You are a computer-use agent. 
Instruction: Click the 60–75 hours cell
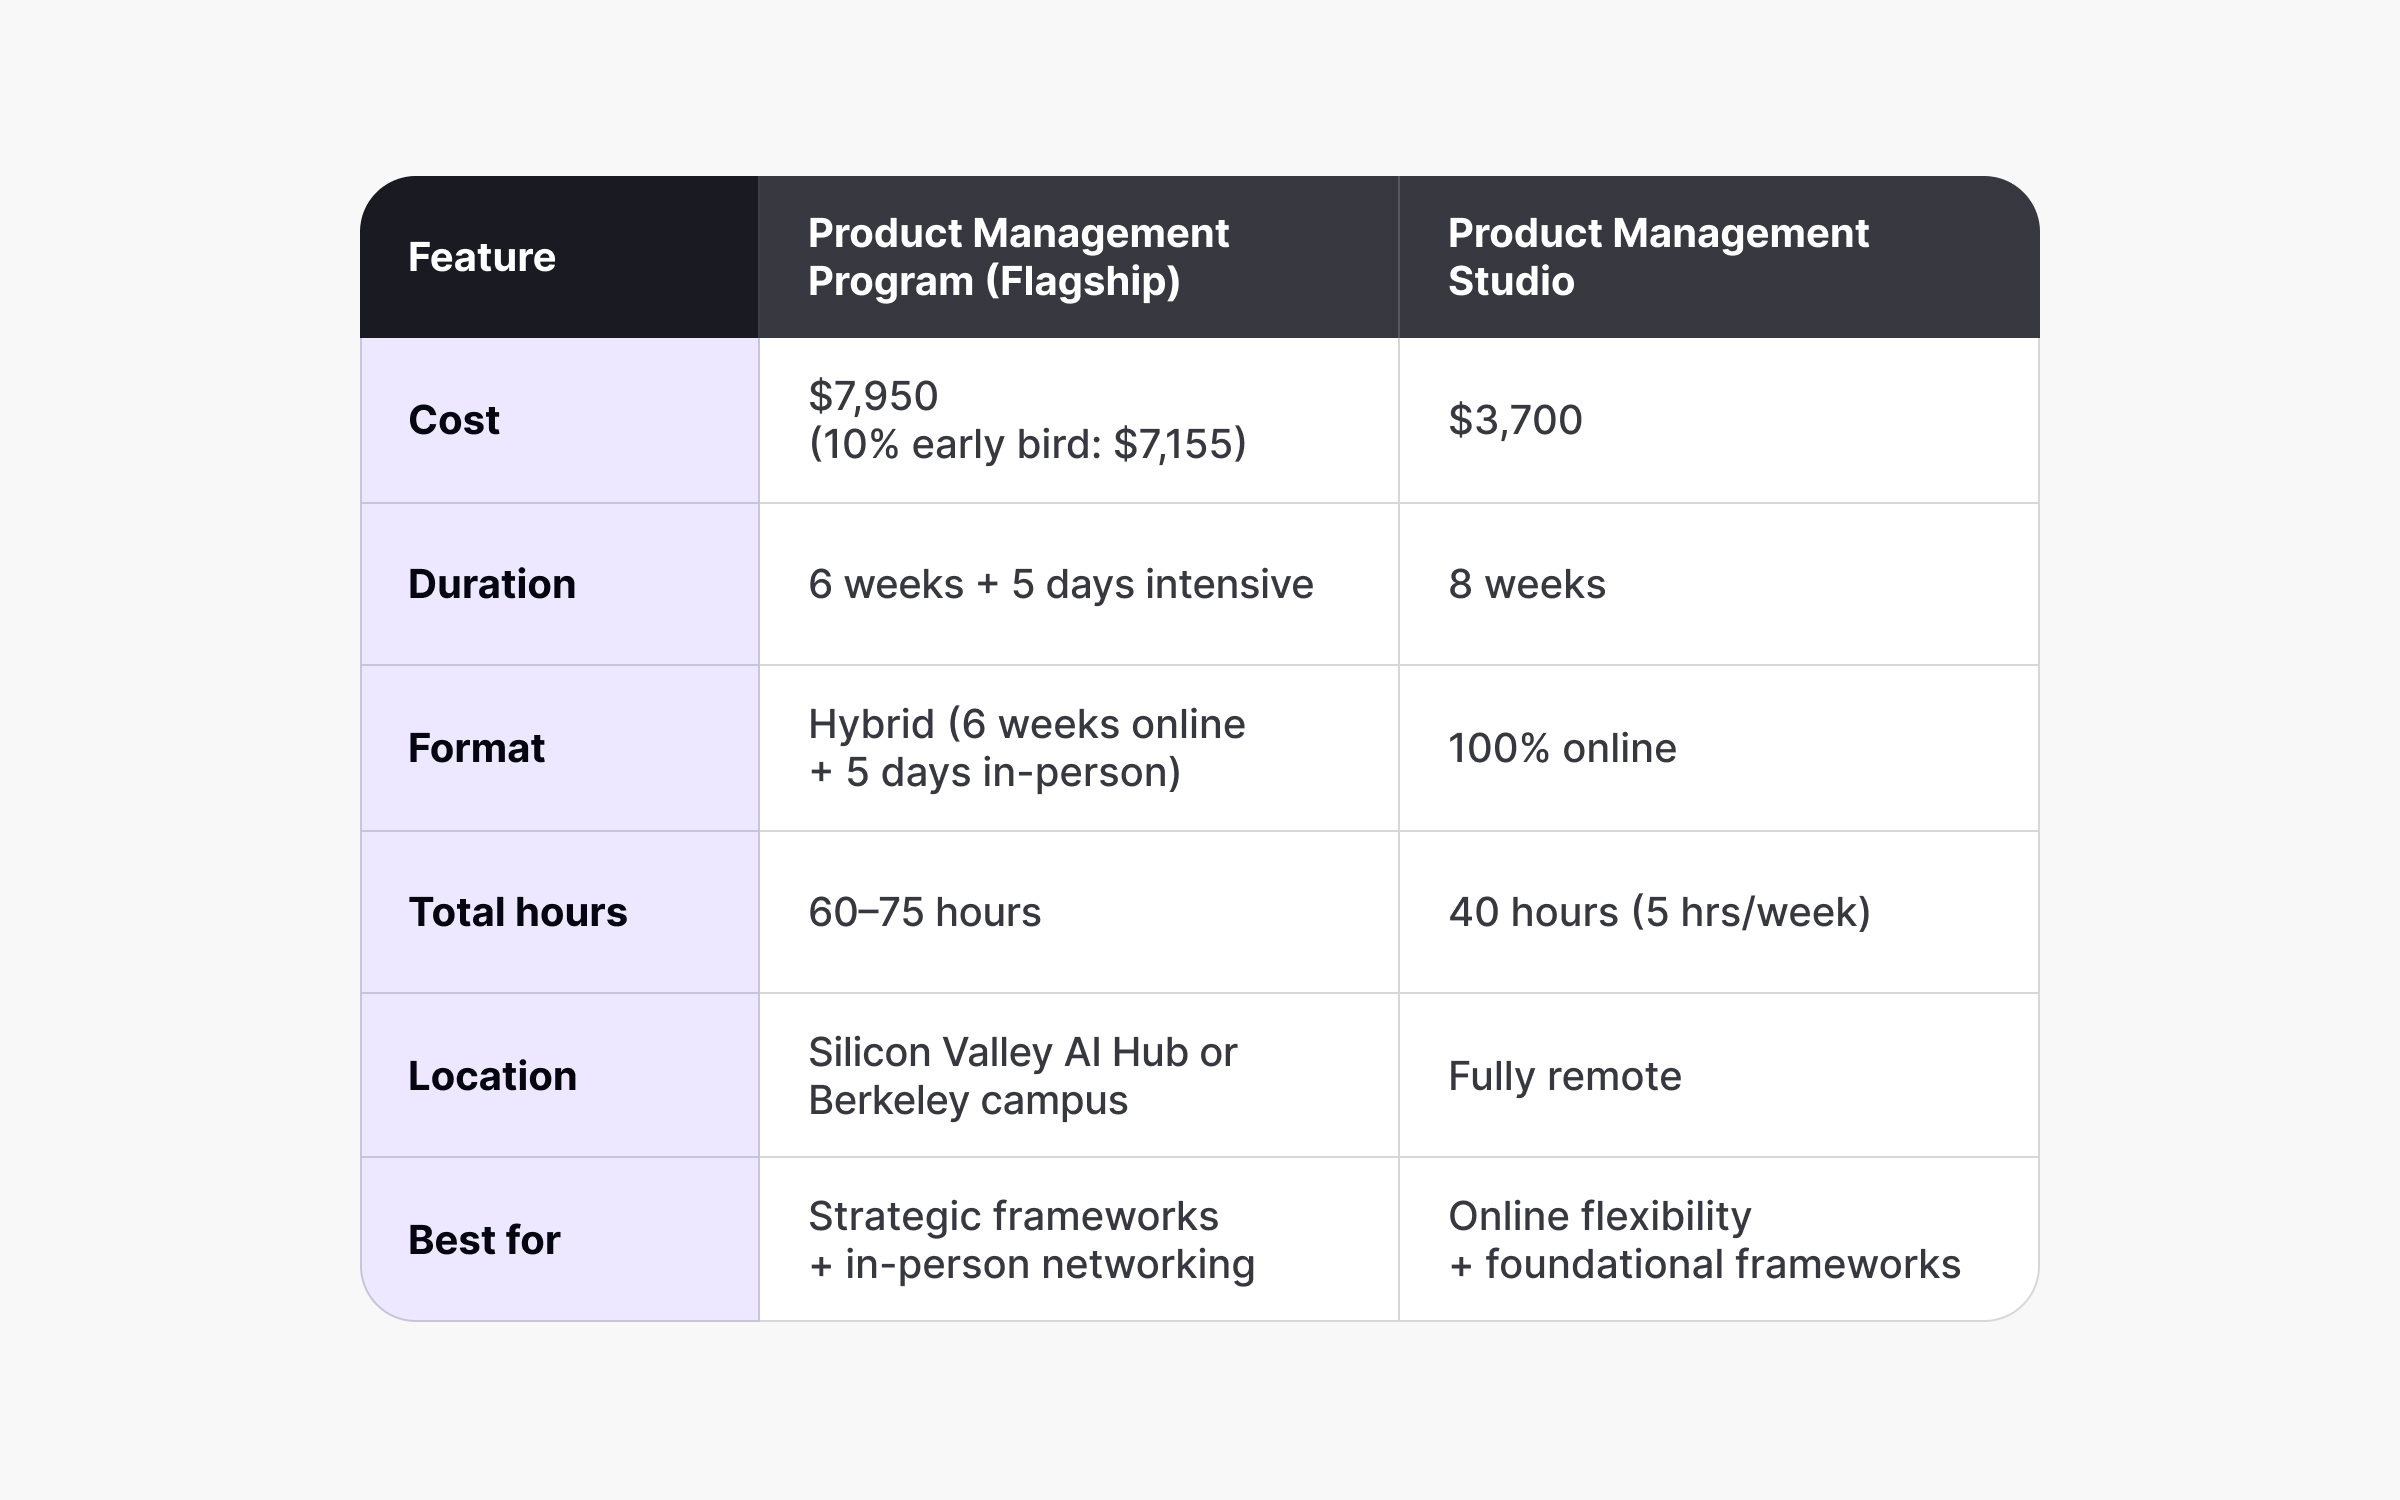(924, 912)
